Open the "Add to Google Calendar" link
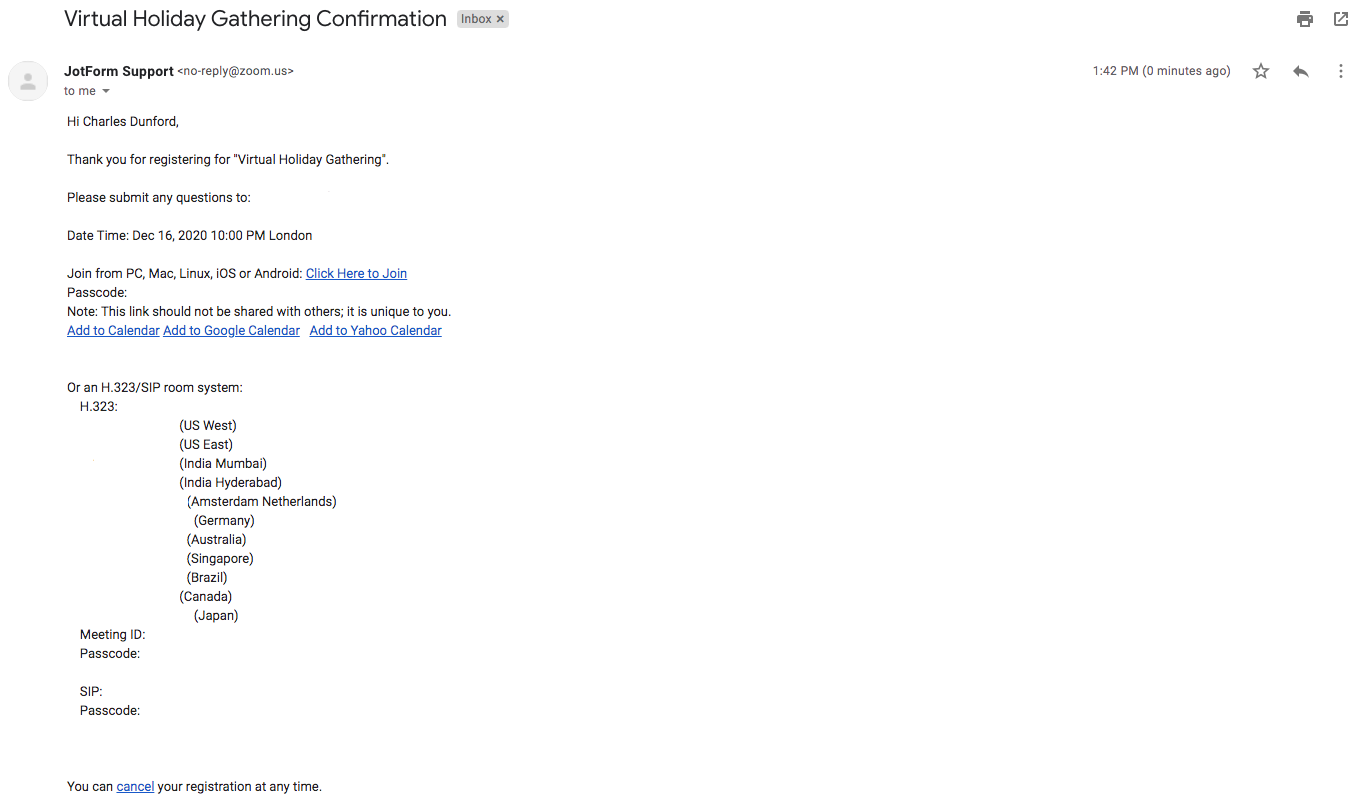This screenshot has width=1361, height=806. 231,331
